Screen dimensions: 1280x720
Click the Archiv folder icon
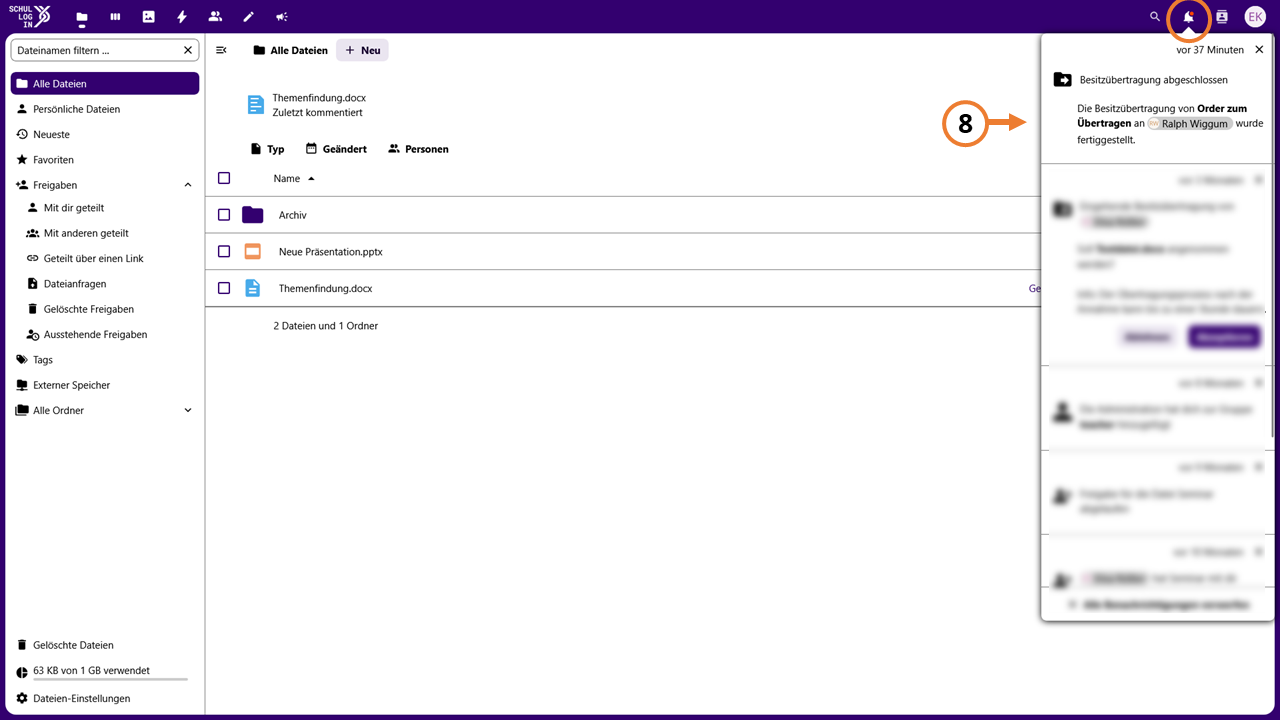click(252, 215)
